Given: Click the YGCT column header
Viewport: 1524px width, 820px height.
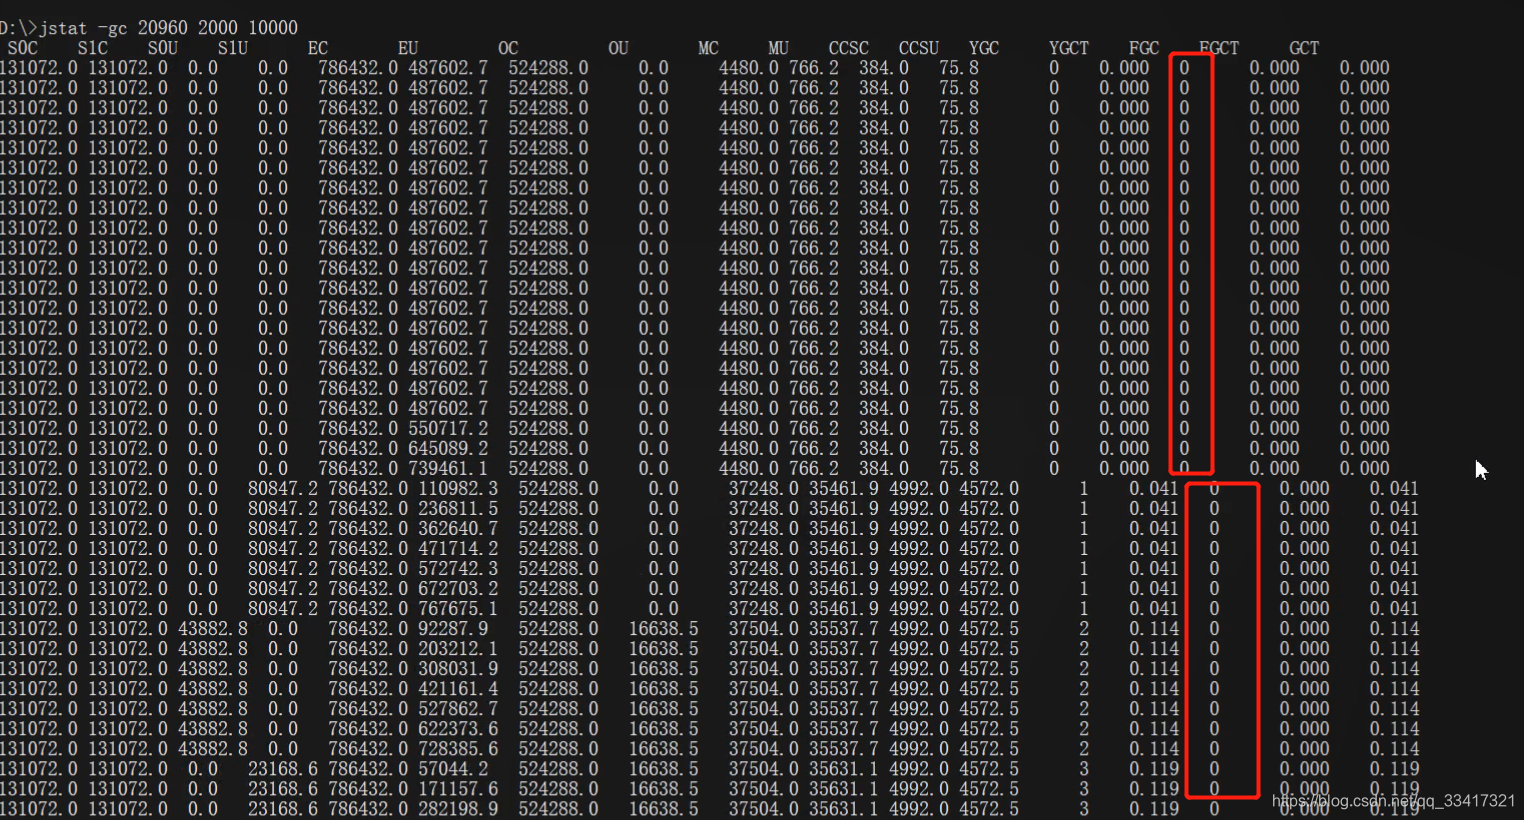Looking at the screenshot, I should (x=1068, y=48).
